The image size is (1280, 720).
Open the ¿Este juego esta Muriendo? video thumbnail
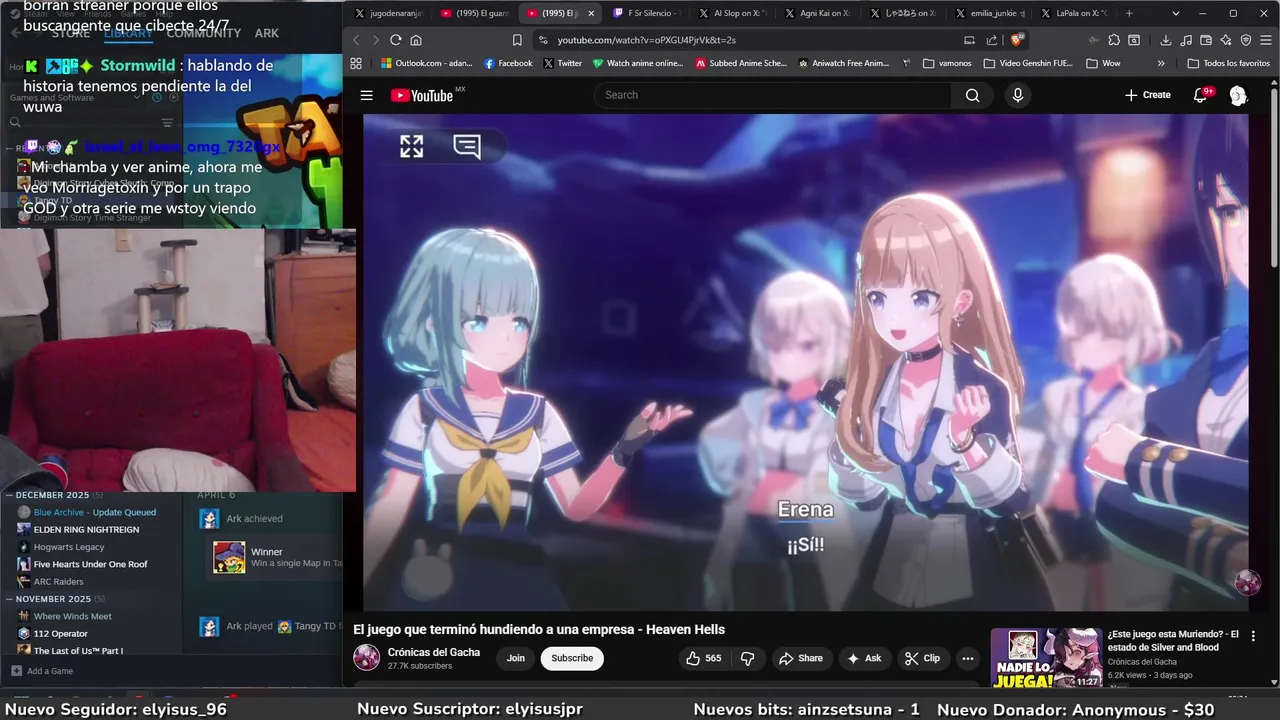(1046, 658)
